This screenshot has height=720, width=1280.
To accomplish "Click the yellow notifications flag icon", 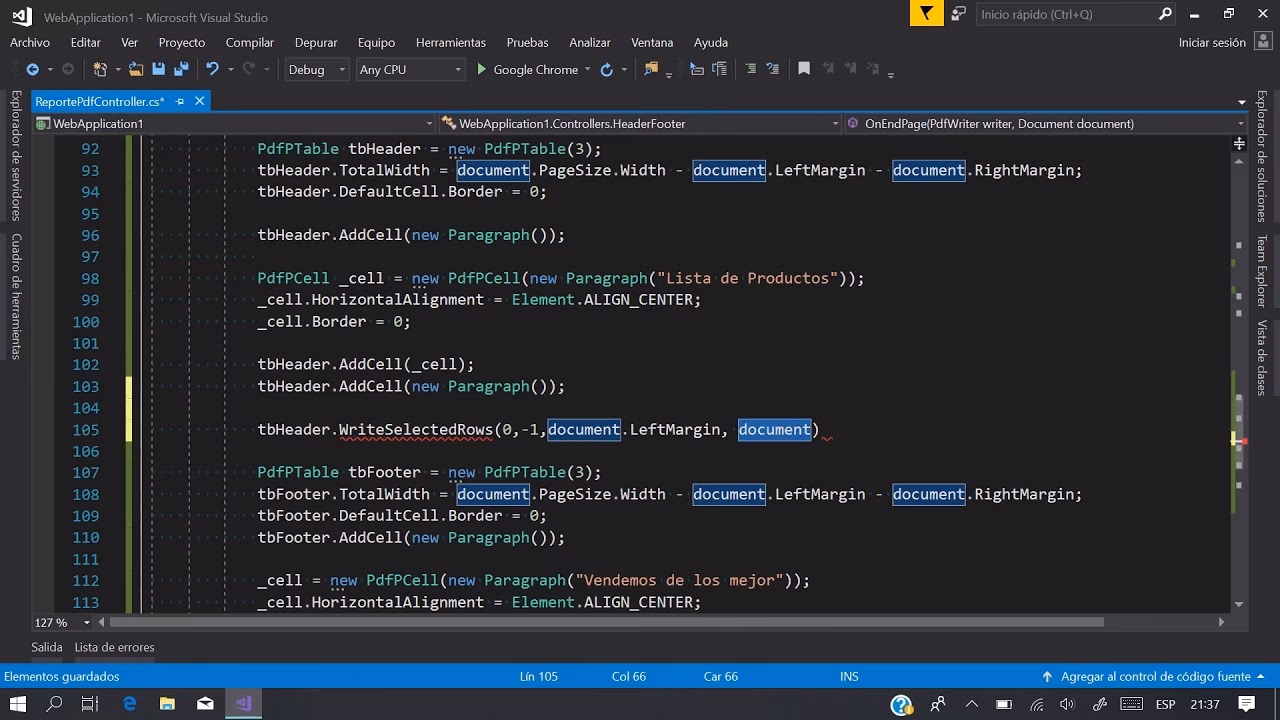I will coord(926,14).
